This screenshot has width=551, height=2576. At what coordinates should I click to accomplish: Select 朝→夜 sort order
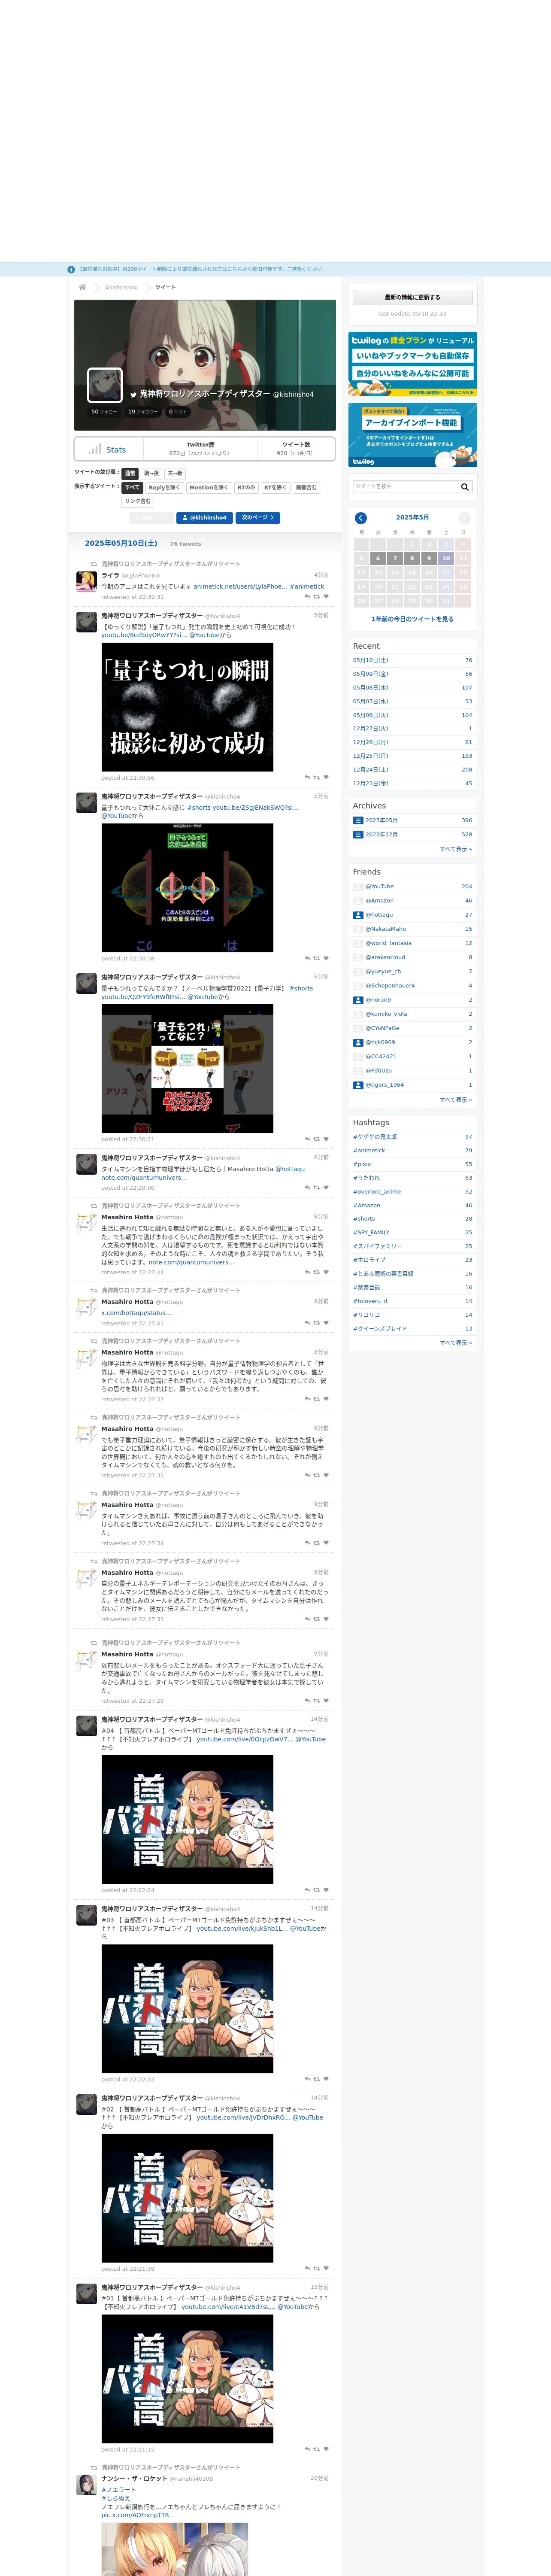coord(151,473)
